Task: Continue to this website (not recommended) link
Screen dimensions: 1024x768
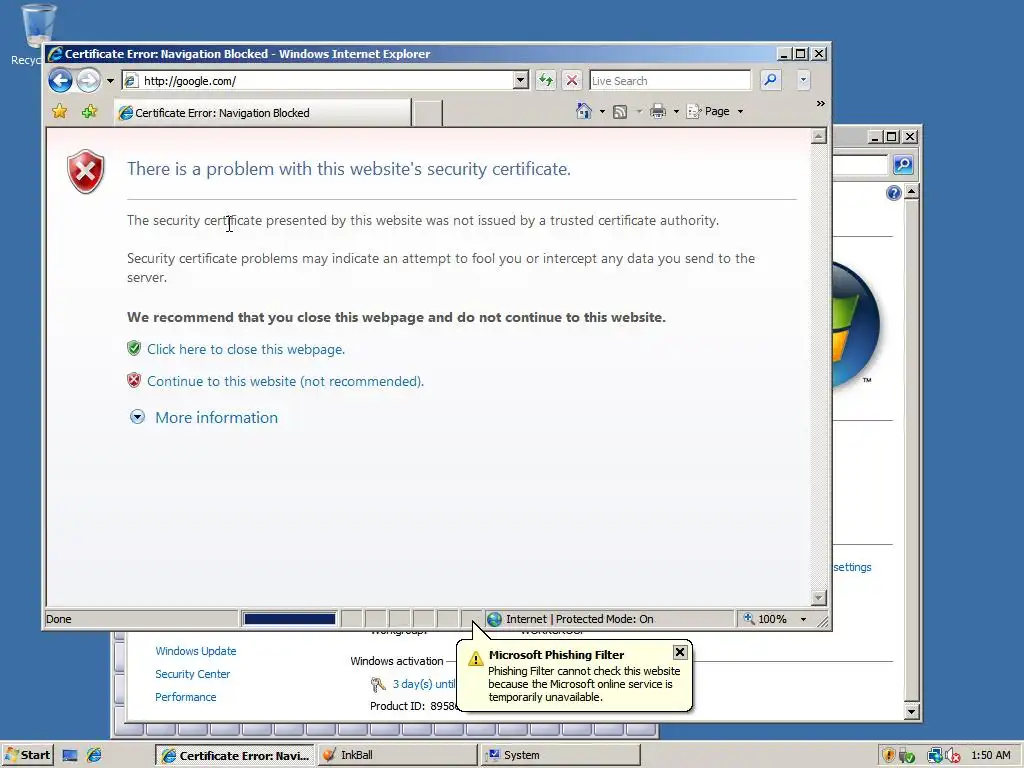Action: (x=285, y=381)
